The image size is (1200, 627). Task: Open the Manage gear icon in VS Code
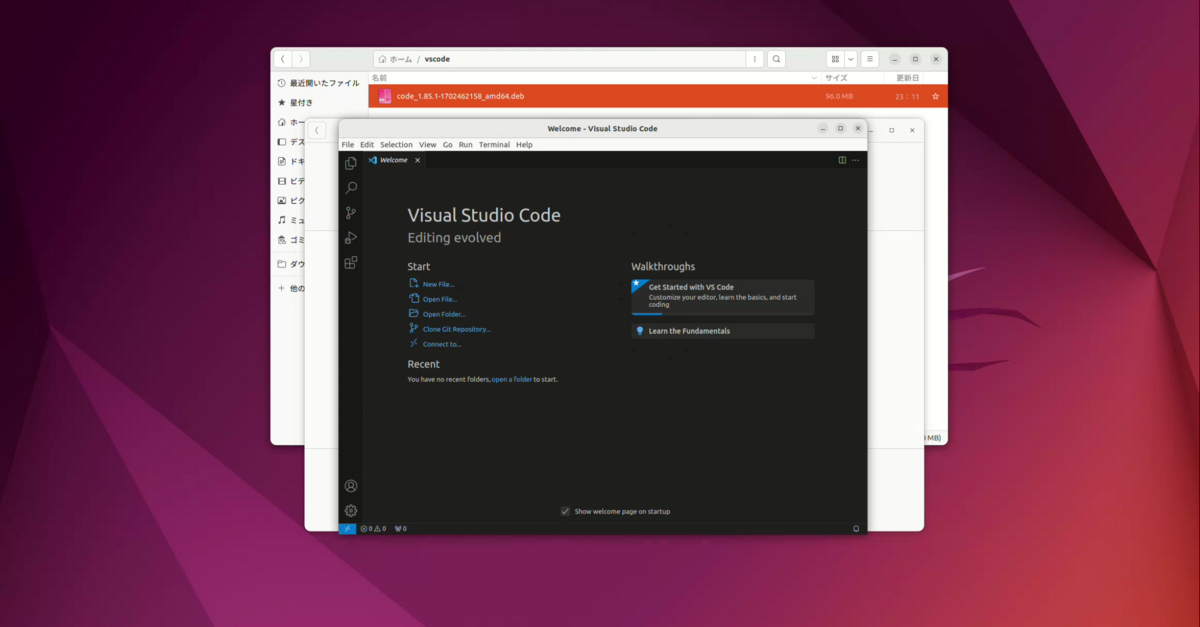[351, 511]
